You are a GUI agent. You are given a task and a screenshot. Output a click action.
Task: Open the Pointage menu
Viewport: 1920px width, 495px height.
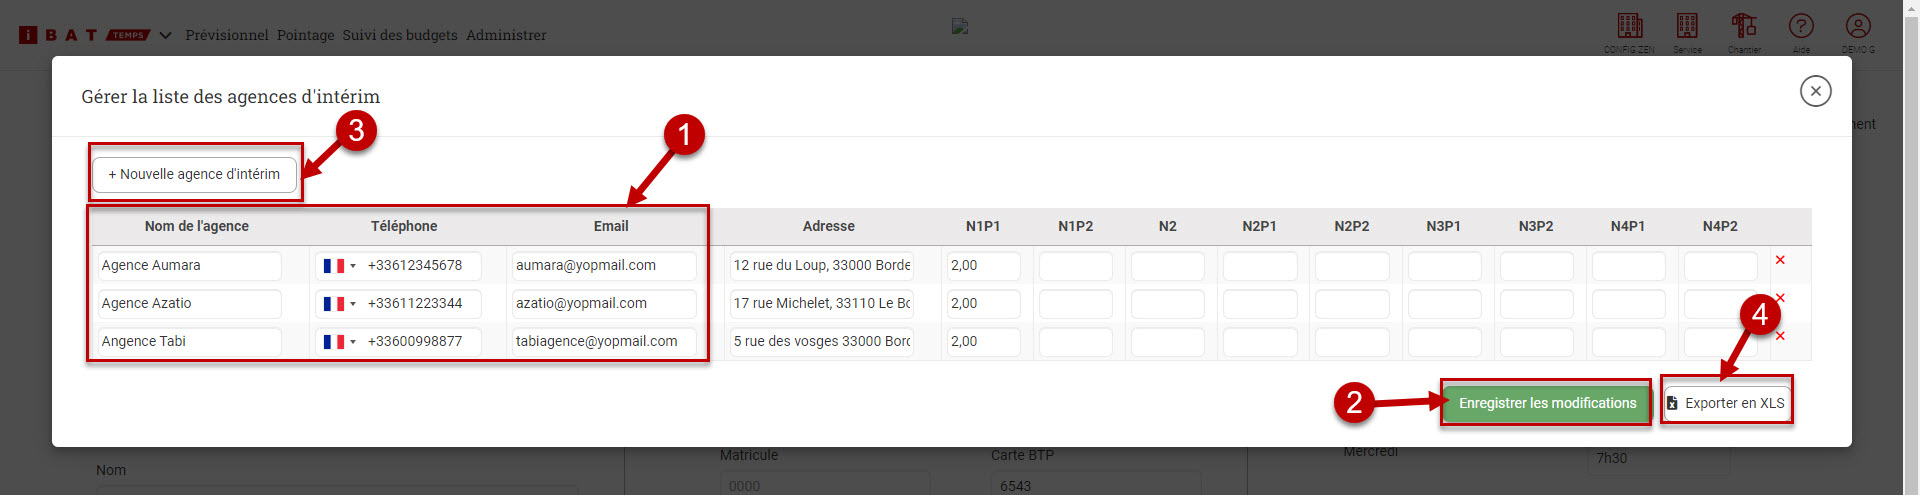(306, 35)
